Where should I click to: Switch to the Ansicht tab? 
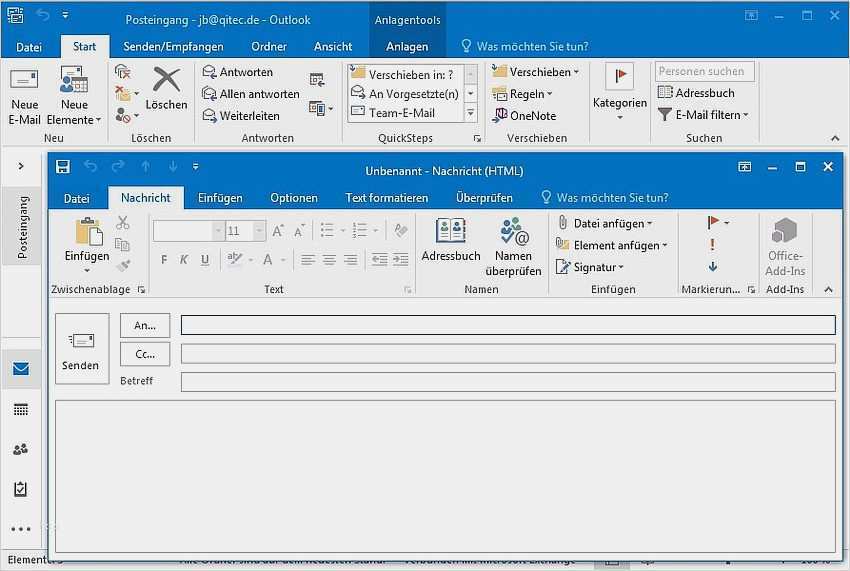[x=333, y=47]
